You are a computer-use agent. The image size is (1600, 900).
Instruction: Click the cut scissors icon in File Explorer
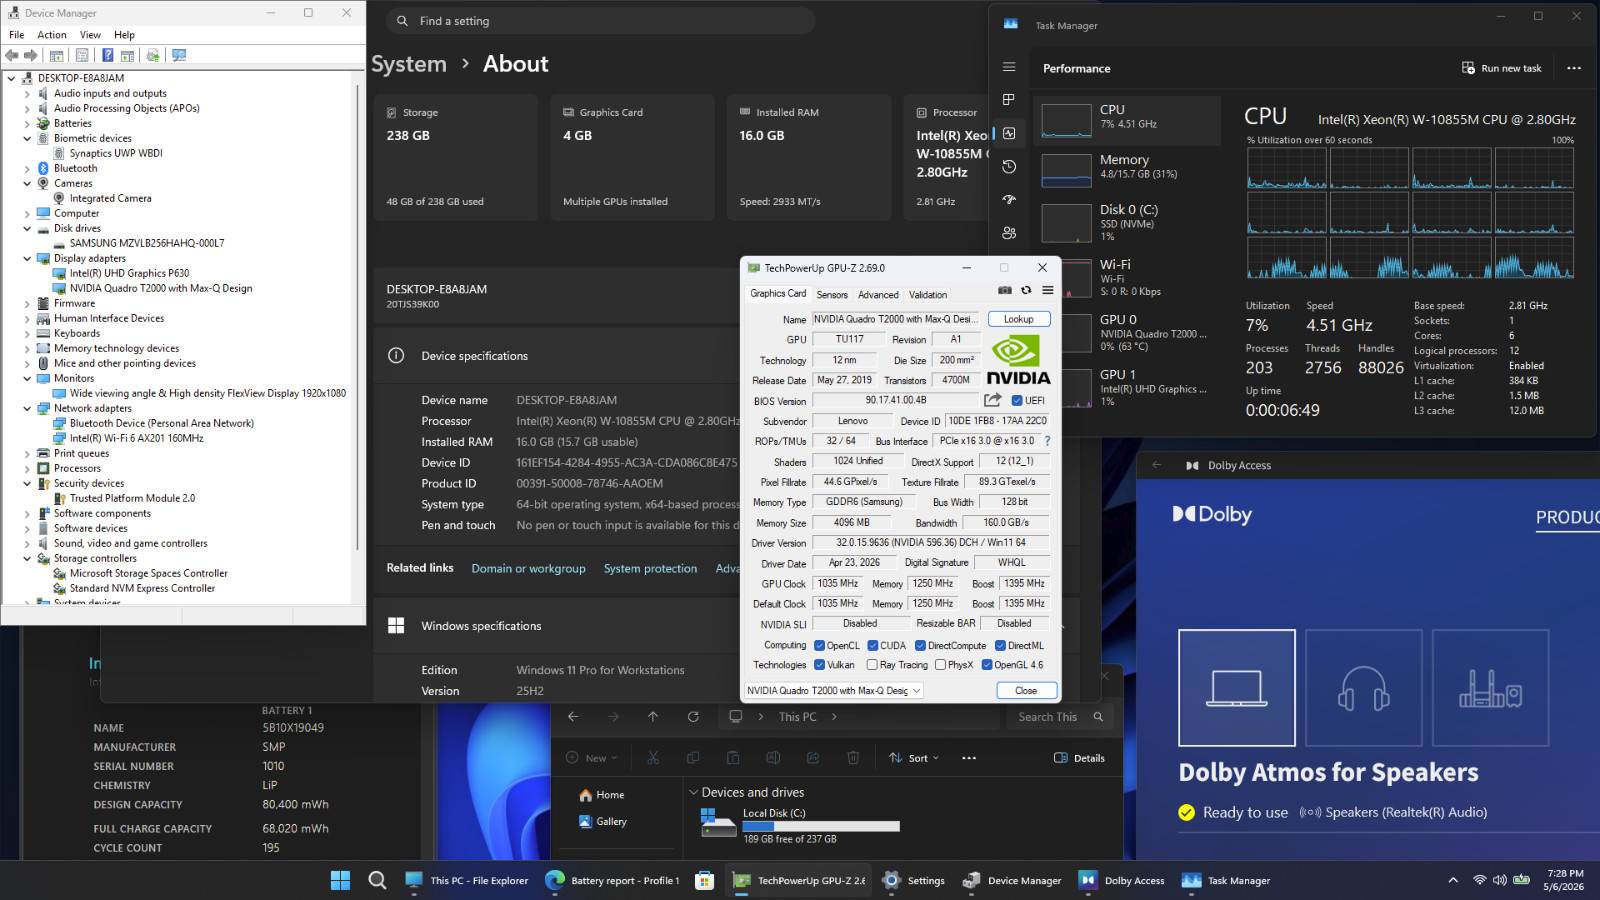pos(653,758)
